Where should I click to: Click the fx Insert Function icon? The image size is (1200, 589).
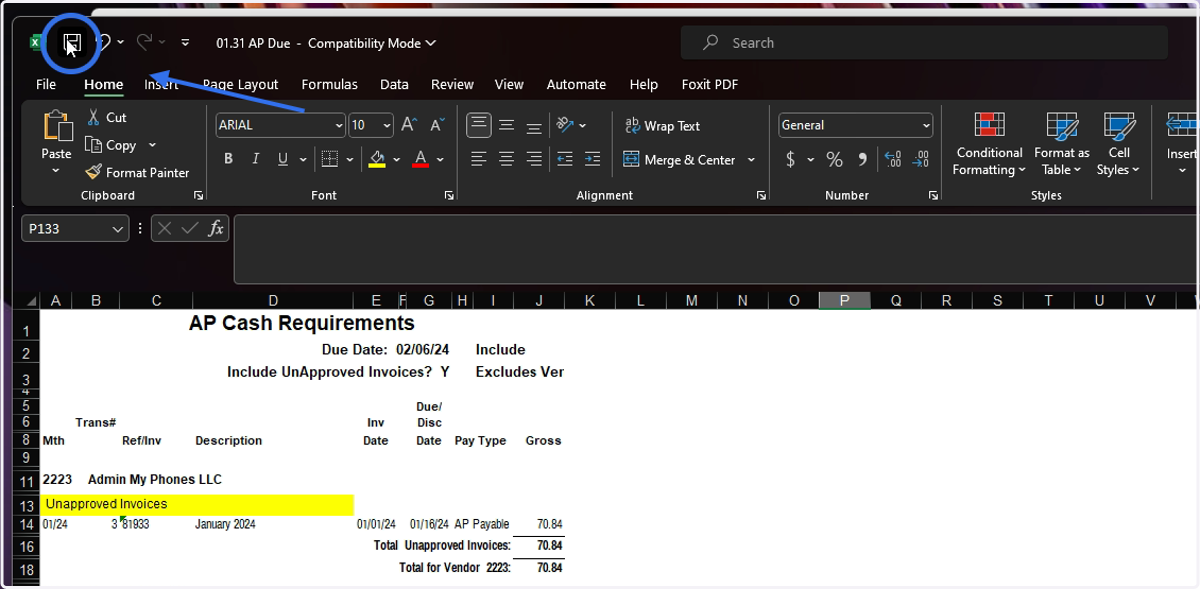coord(216,228)
